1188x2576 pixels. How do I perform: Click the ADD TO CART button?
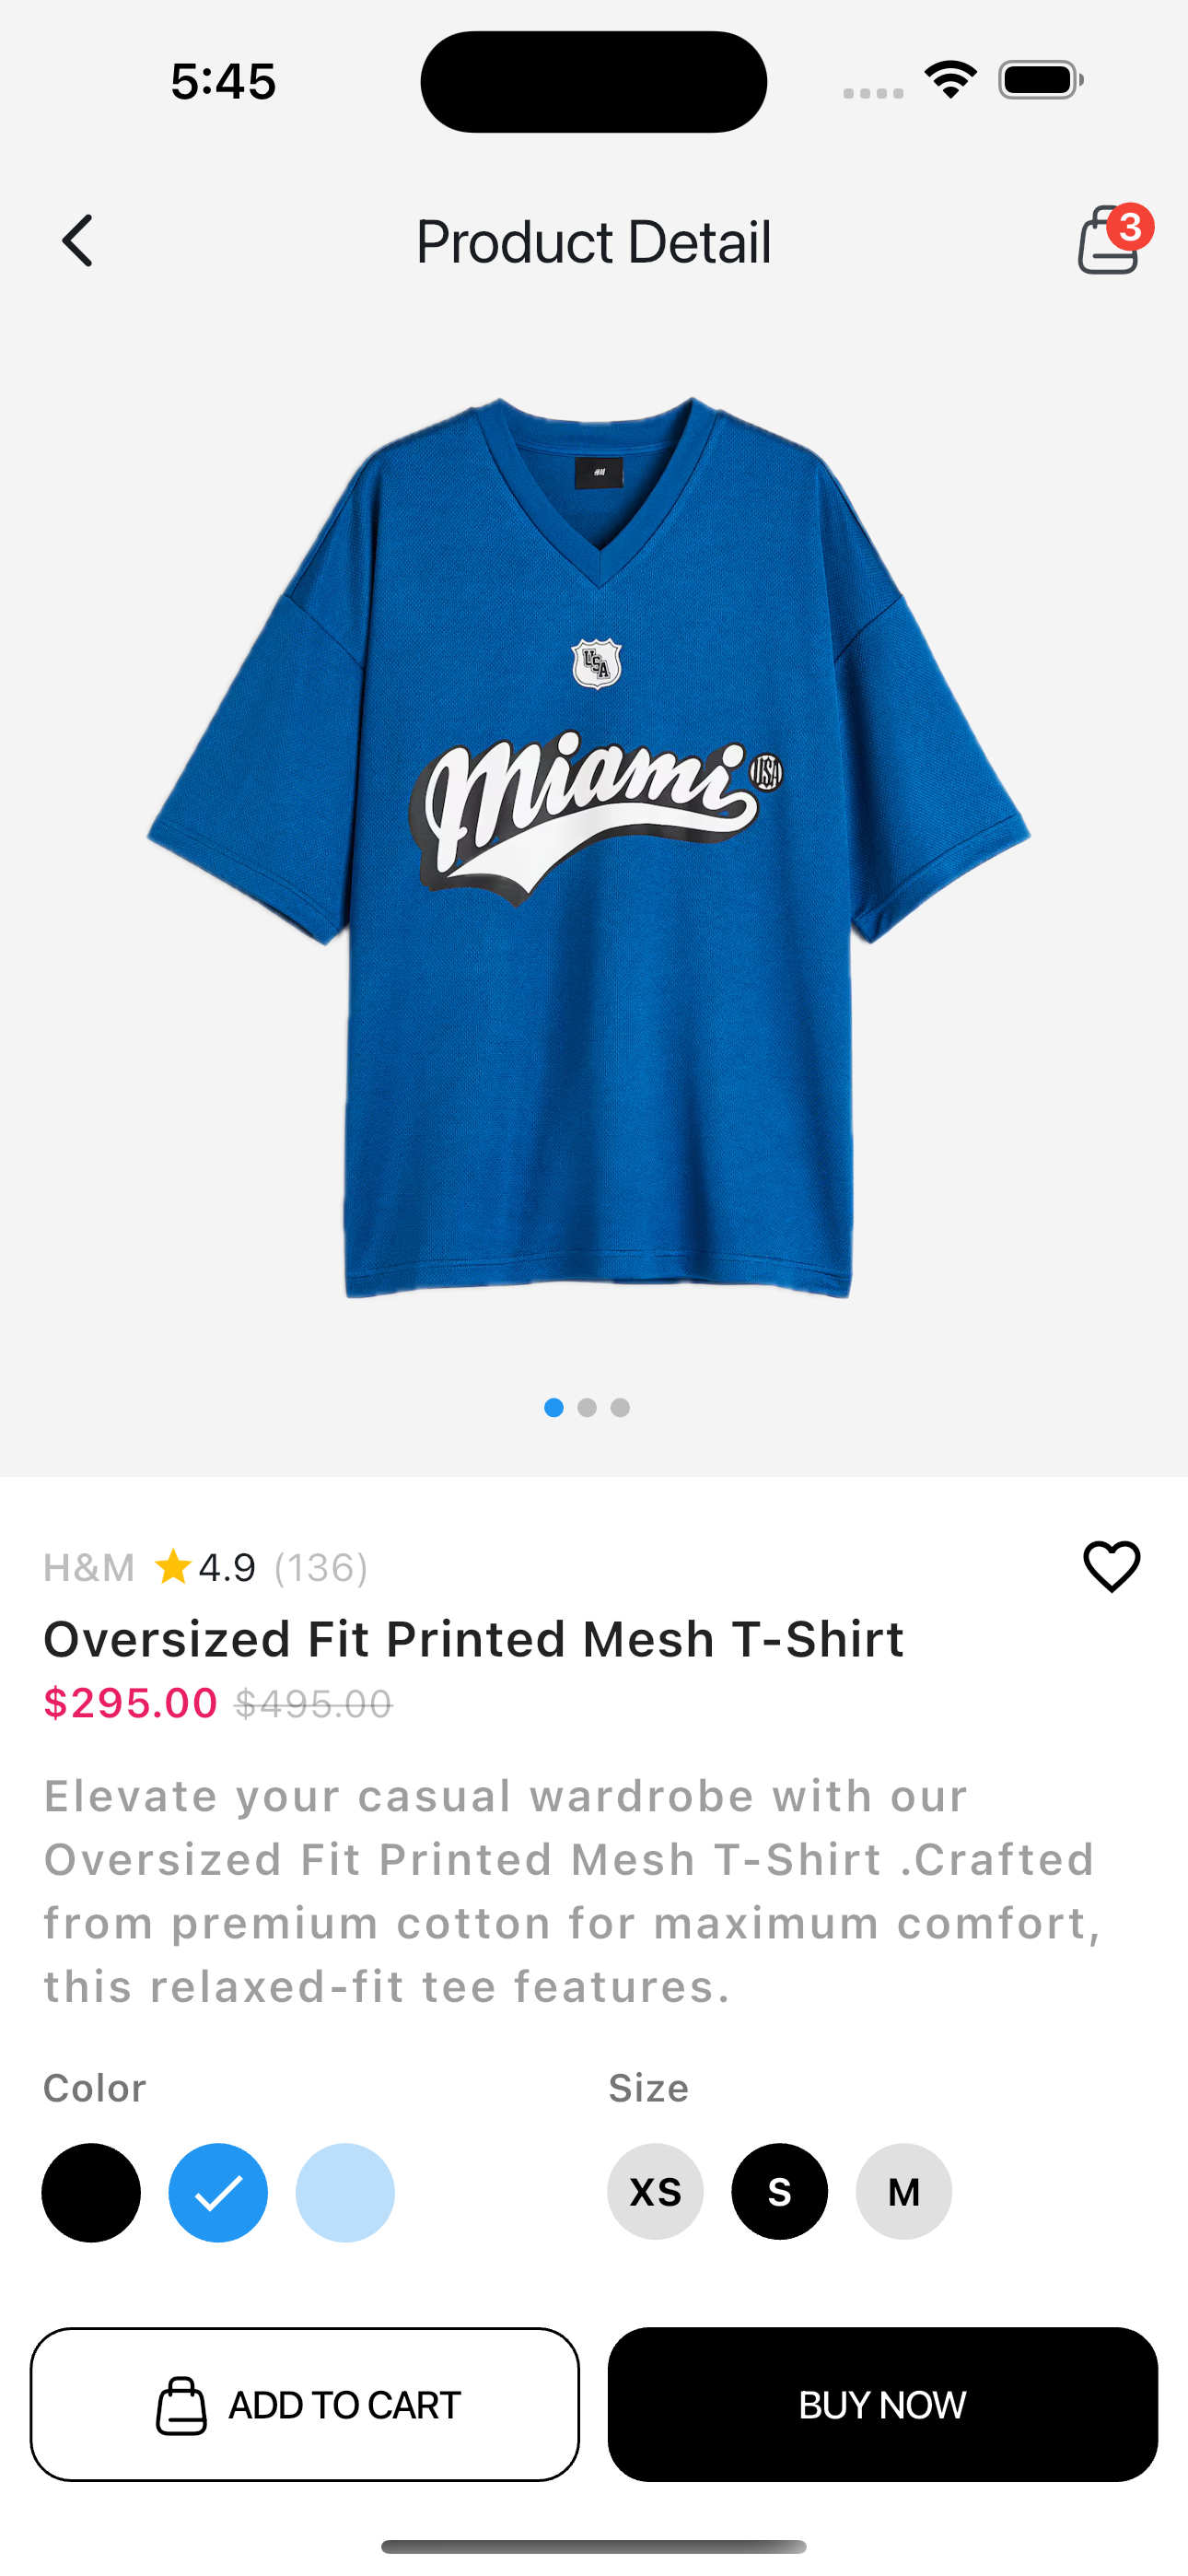click(x=305, y=2404)
